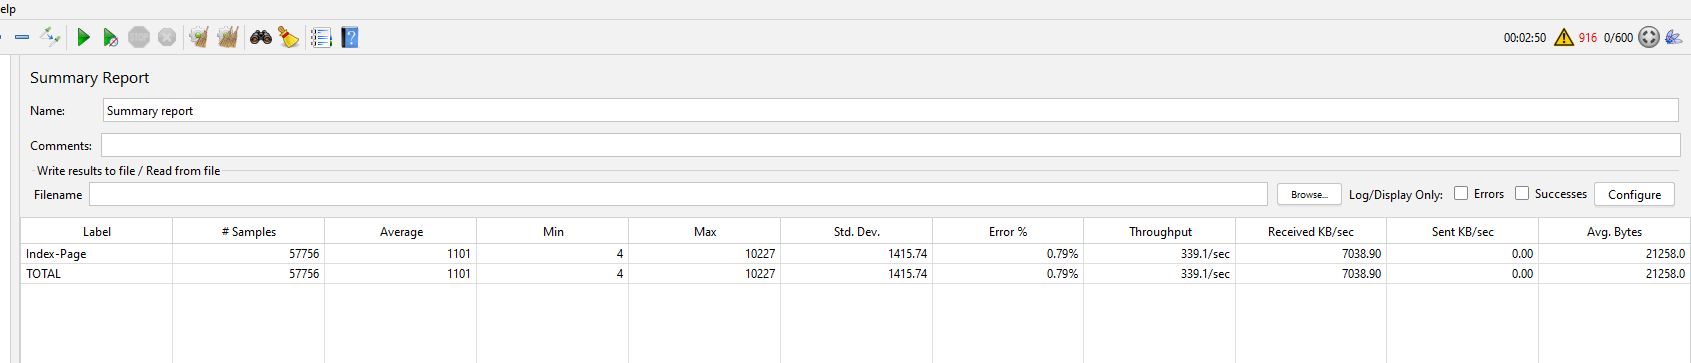Click 0.79% error in the TOTAL row
Image resolution: width=1691 pixels, height=363 pixels.
click(1062, 274)
